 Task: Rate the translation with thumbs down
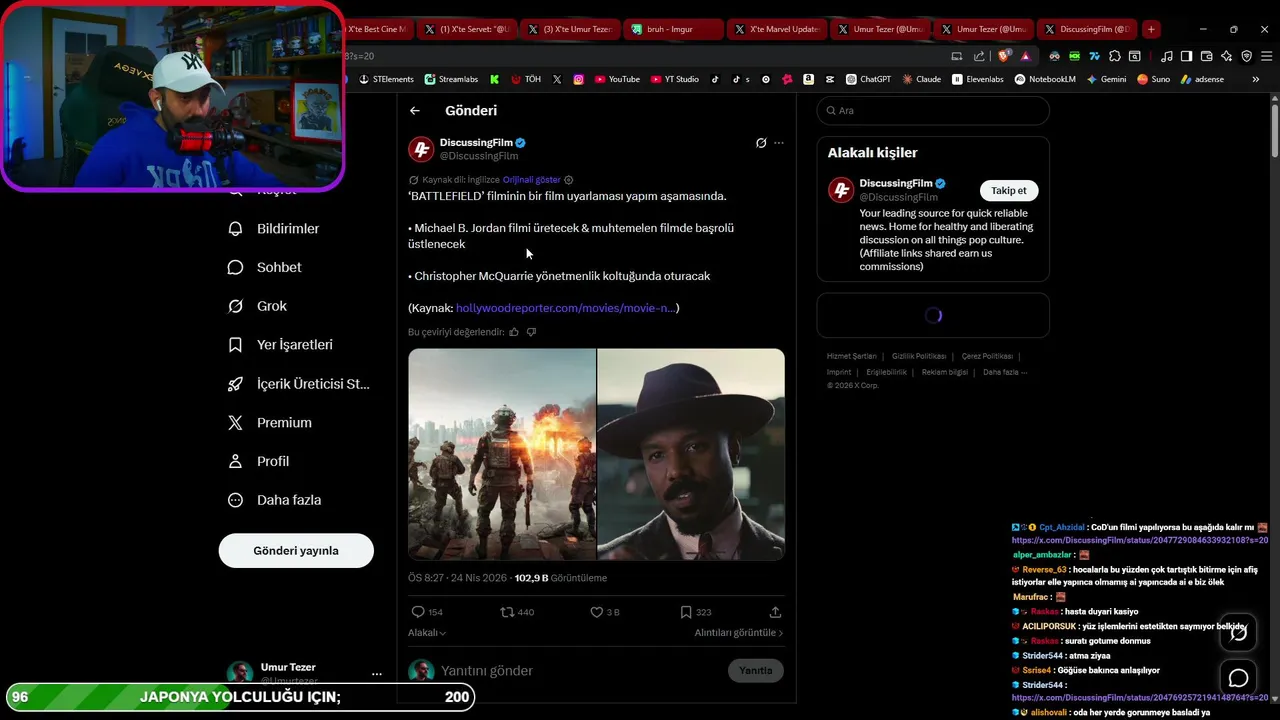(531, 332)
